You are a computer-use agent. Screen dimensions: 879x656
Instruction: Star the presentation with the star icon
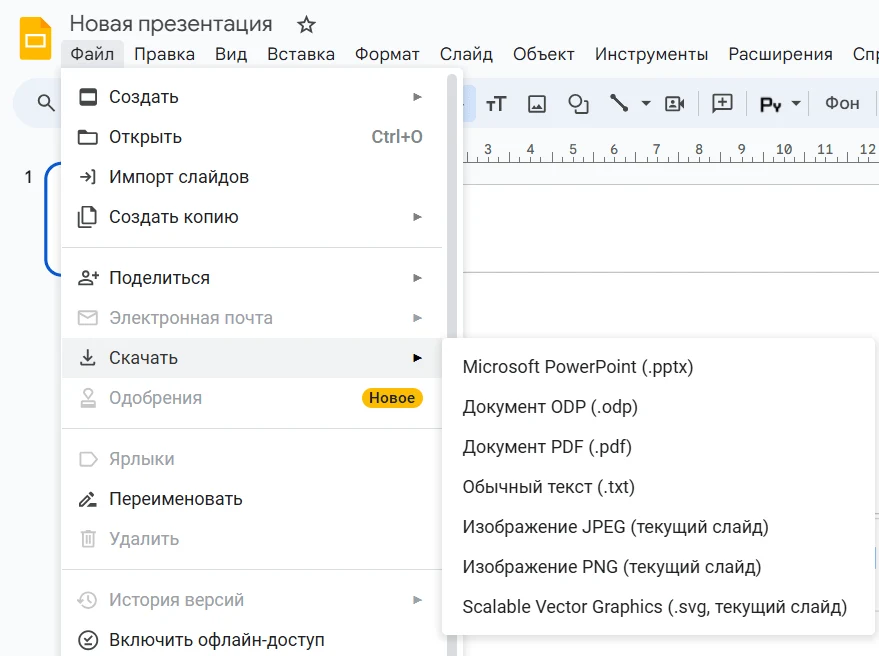(x=306, y=25)
